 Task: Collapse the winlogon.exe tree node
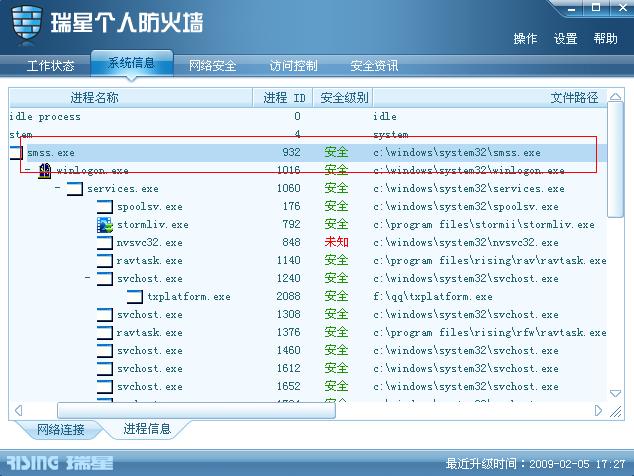27,170
